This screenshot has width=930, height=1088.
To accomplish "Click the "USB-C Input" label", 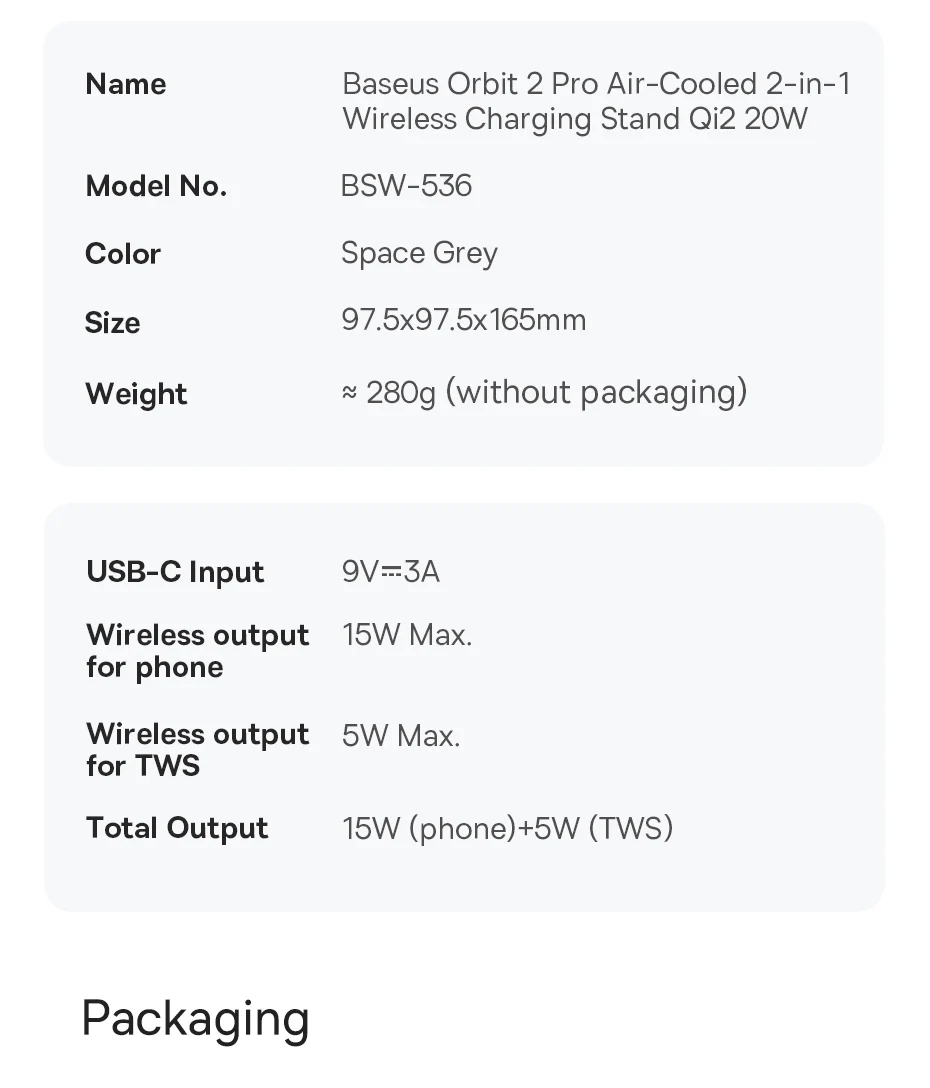I will 175,572.
